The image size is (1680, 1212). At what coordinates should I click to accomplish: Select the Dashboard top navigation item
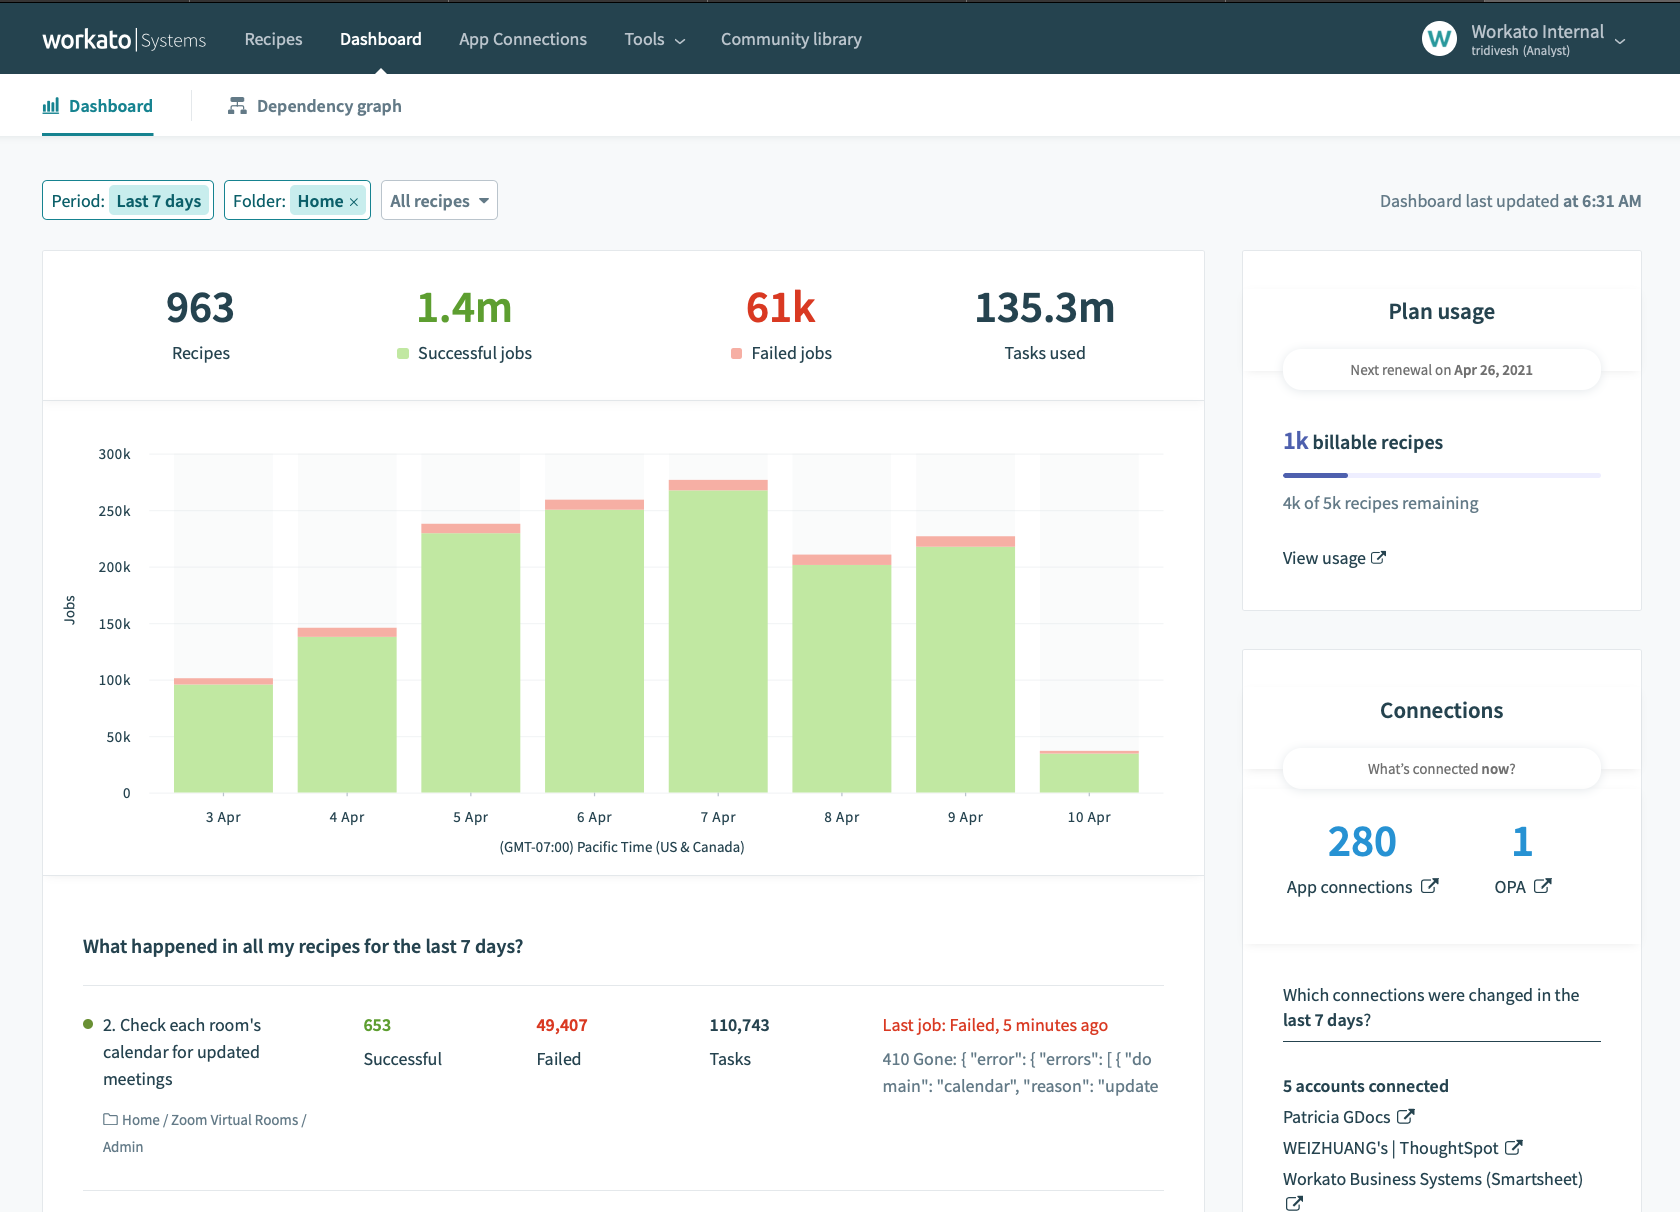[x=380, y=39]
